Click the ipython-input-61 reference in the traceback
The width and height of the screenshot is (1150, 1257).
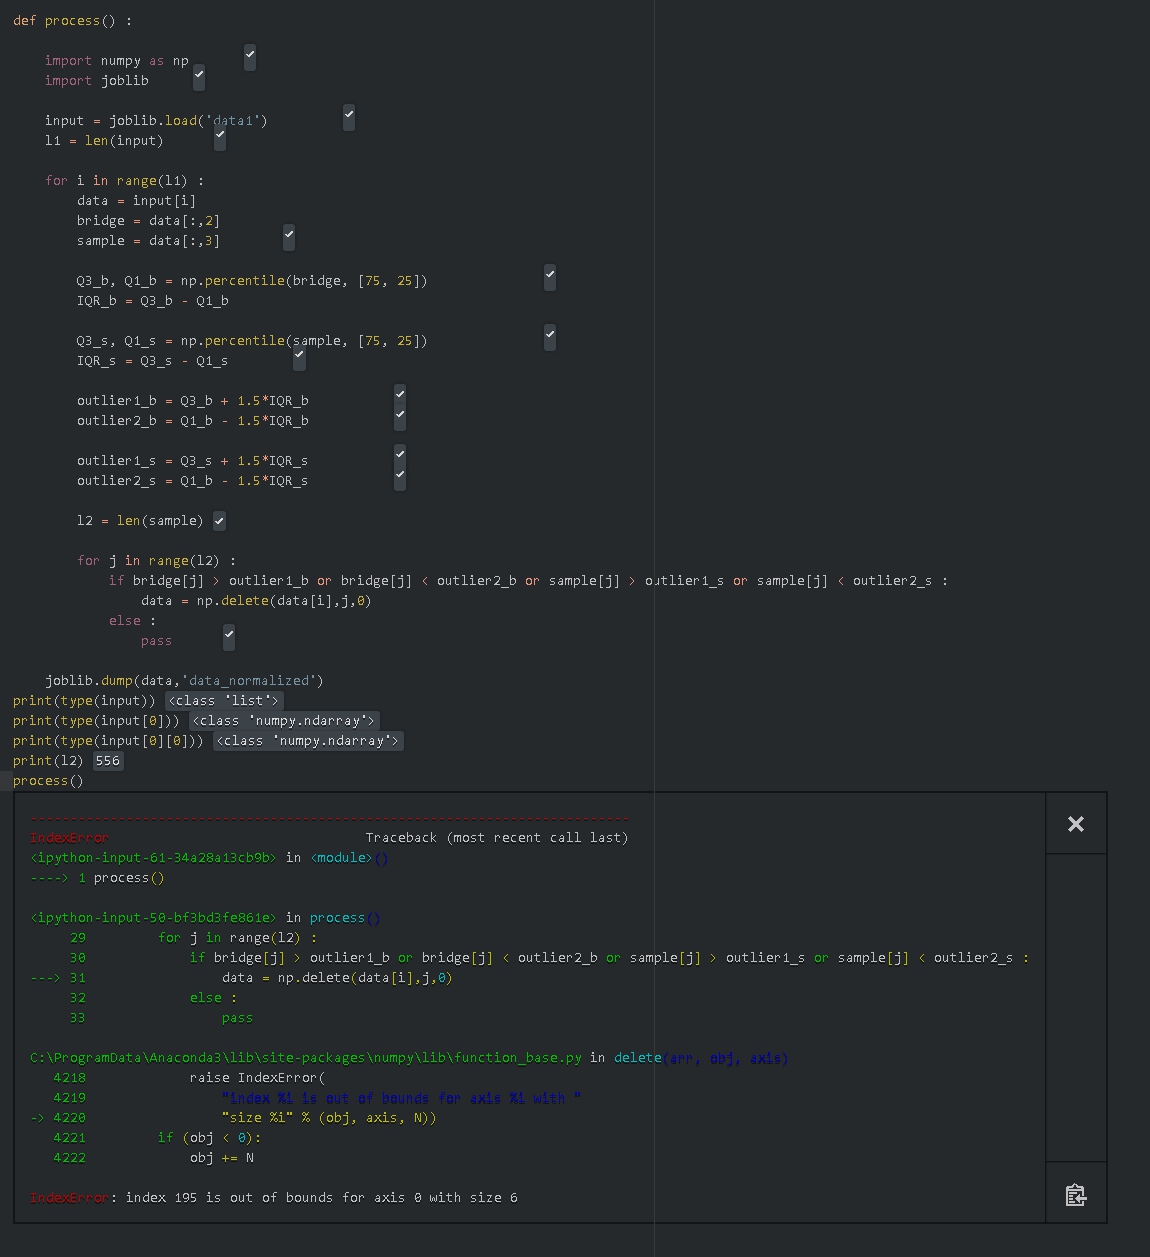153,858
